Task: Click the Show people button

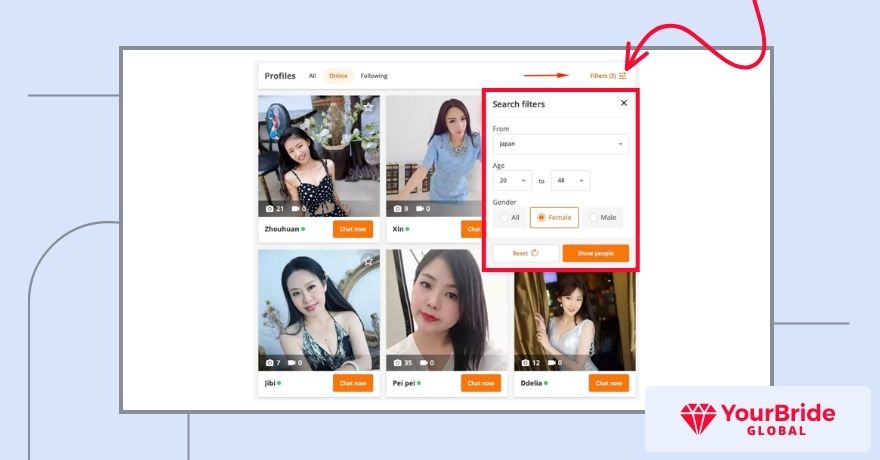Action: [595, 253]
